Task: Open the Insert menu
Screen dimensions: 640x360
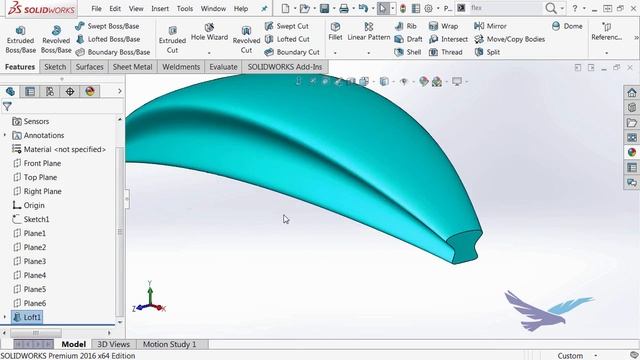Action: click(x=160, y=8)
